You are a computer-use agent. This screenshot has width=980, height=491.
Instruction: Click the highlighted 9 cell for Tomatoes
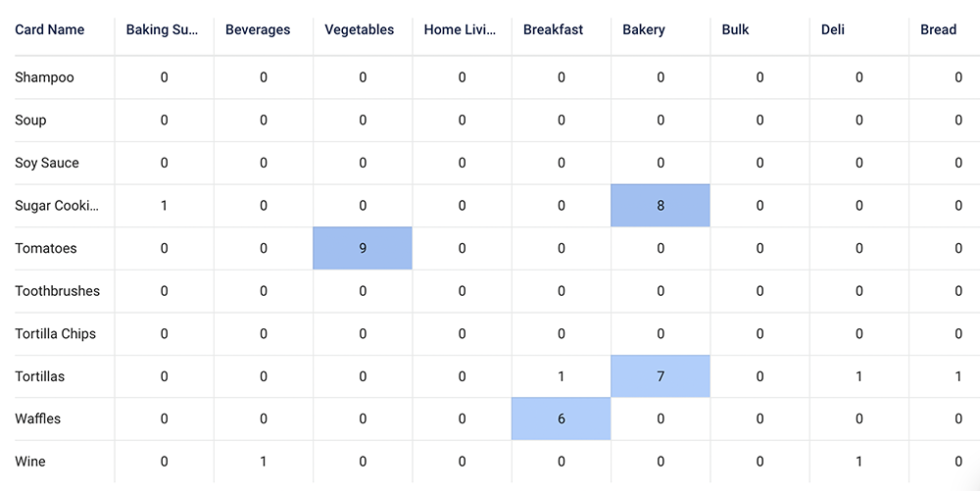(x=362, y=248)
